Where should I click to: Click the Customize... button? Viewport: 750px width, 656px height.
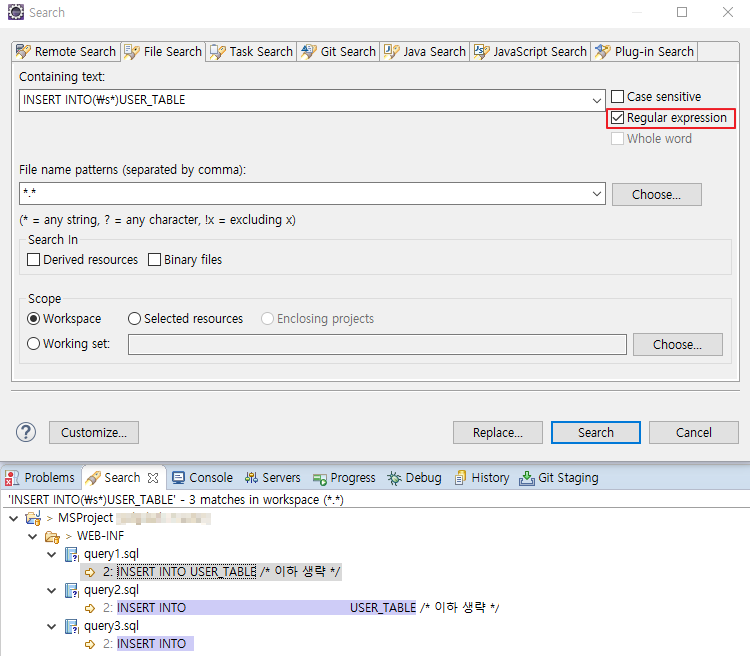(94, 433)
